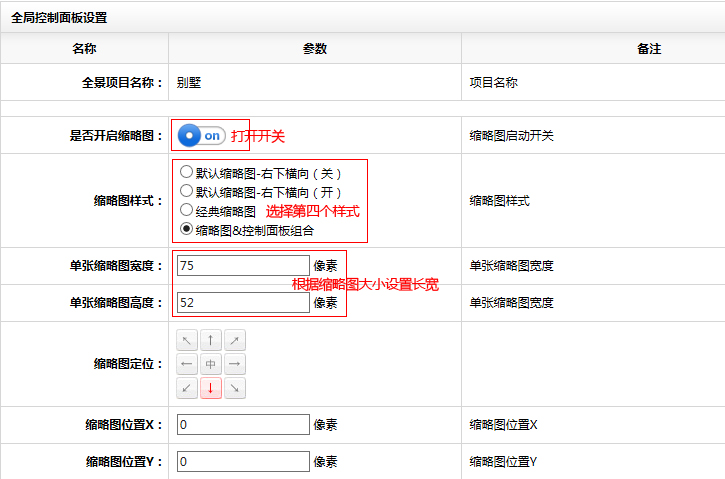
Task: Click the 单张缩略图宽度 input field
Action: click(x=243, y=266)
